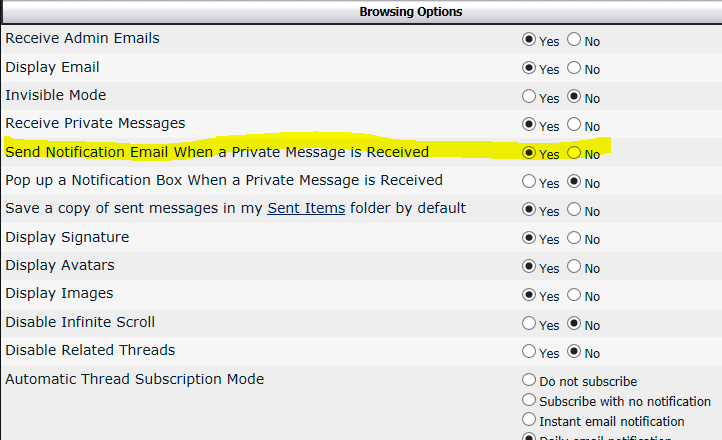Select No for Receive Private Messages

tap(574, 125)
